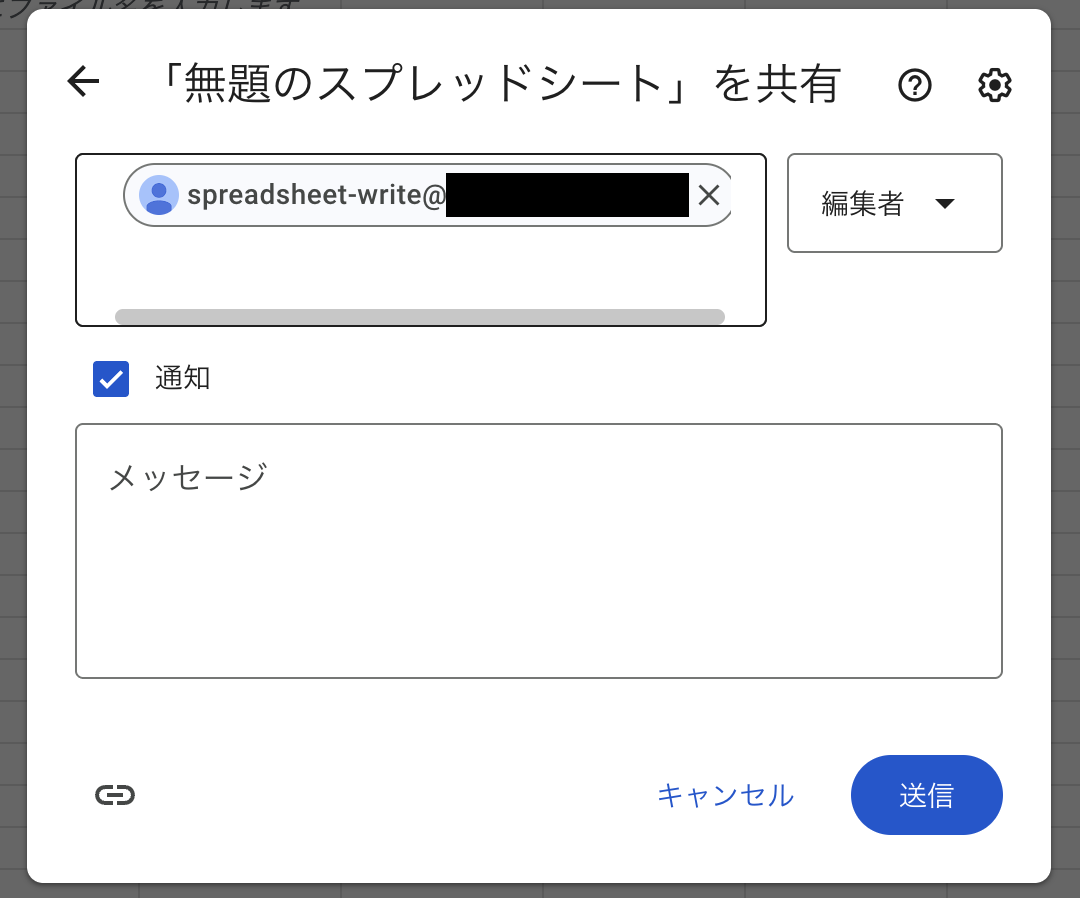Copy the share link using the chain icon
This screenshot has width=1080, height=898.
(x=115, y=795)
